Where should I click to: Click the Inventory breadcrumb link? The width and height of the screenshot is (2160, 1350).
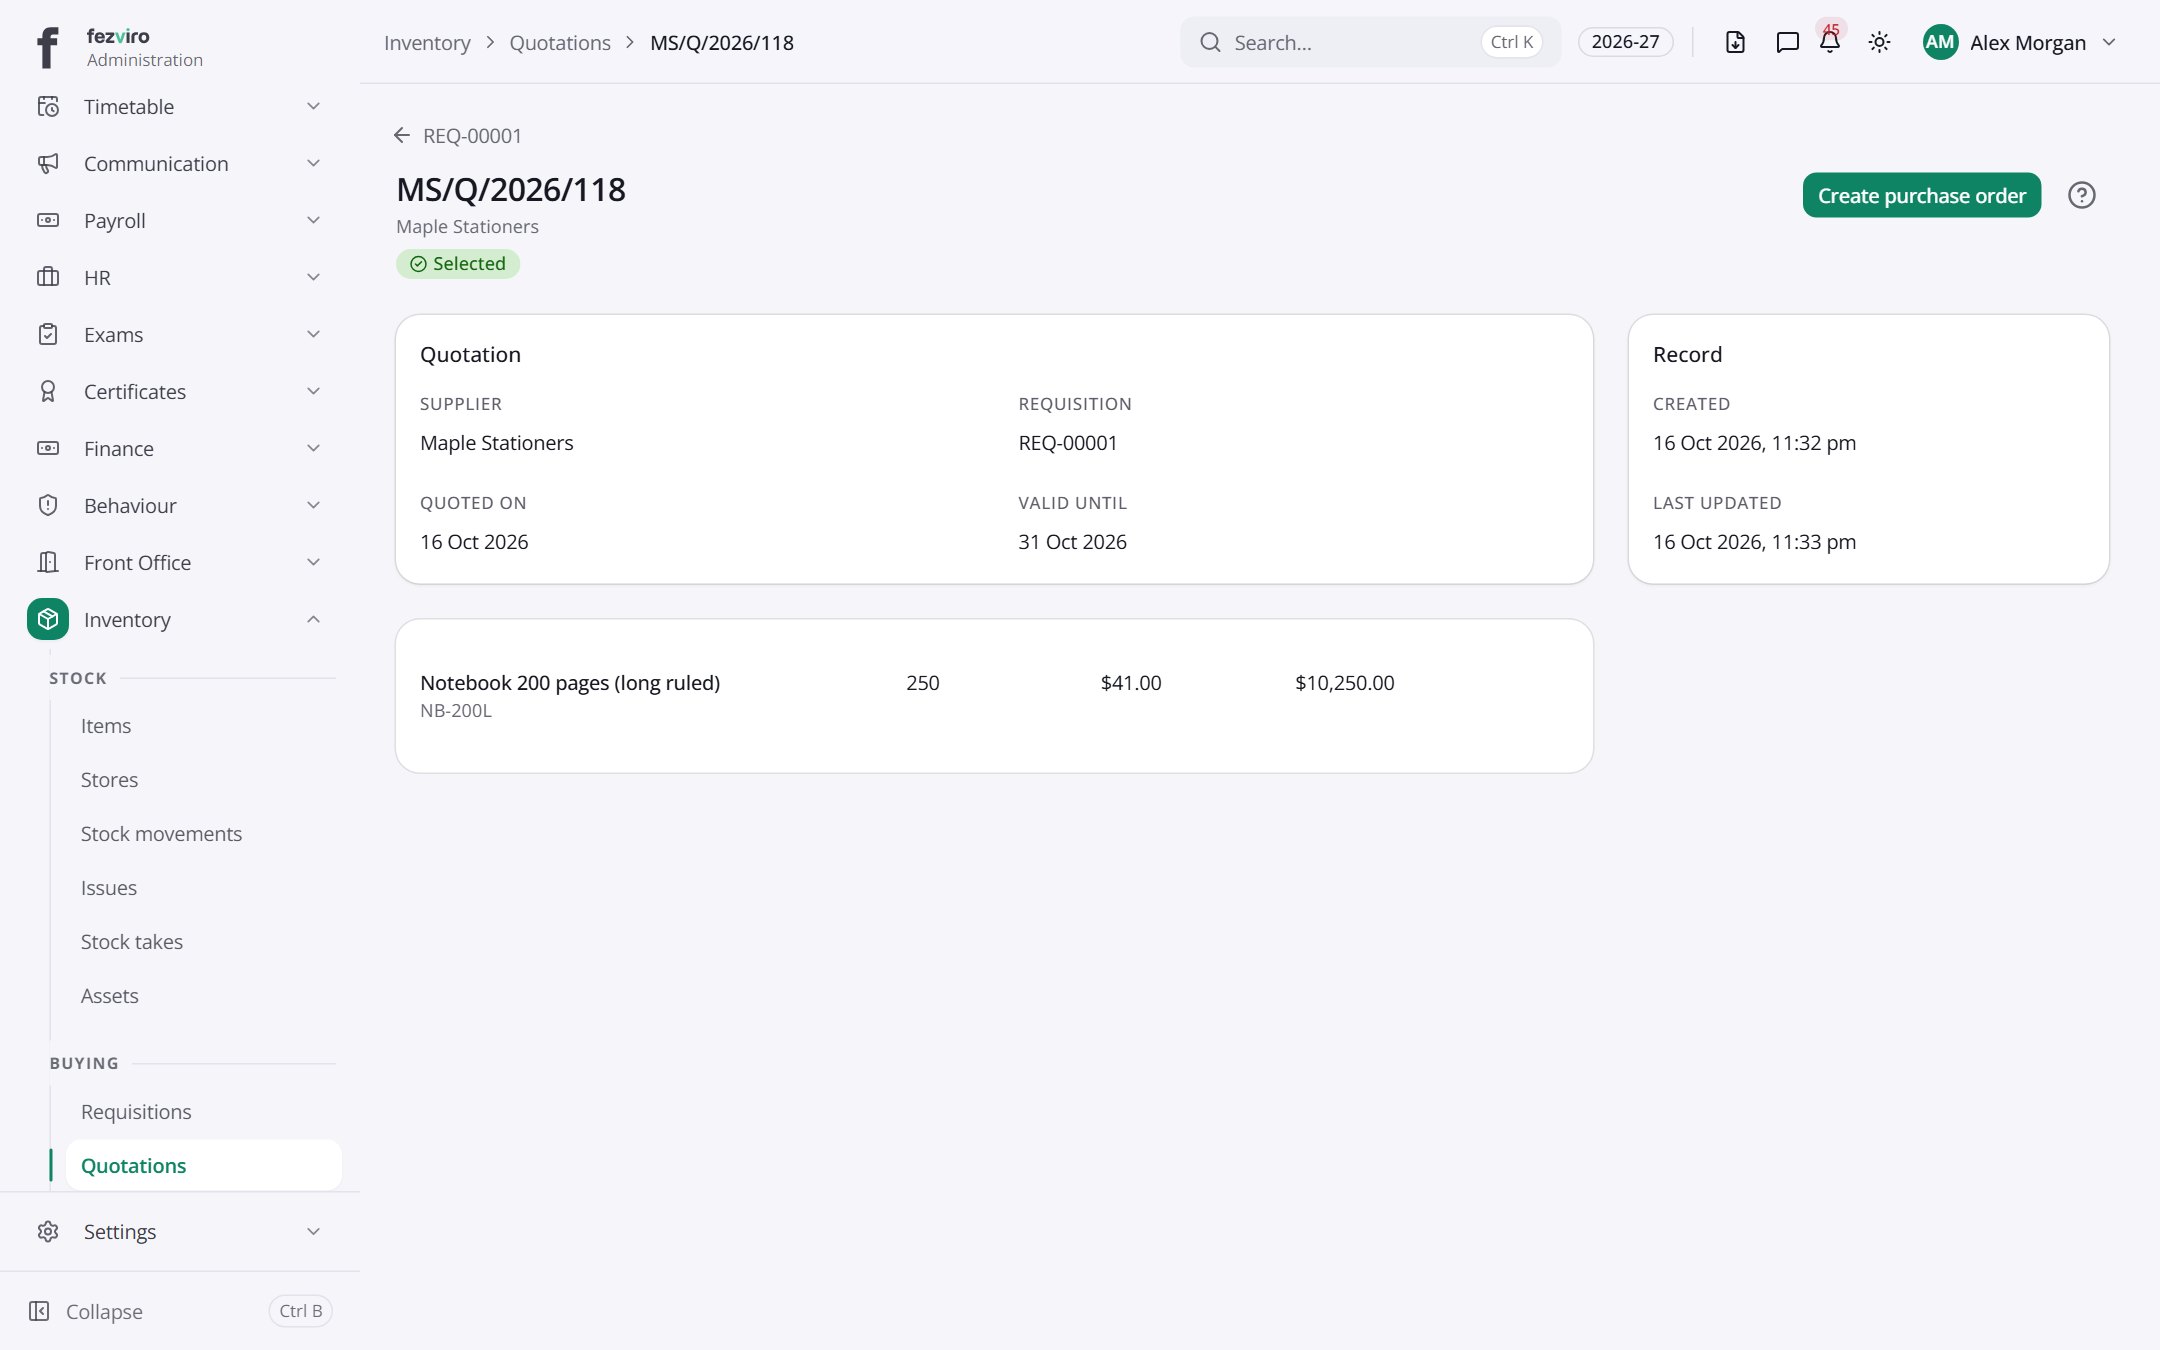click(x=427, y=42)
